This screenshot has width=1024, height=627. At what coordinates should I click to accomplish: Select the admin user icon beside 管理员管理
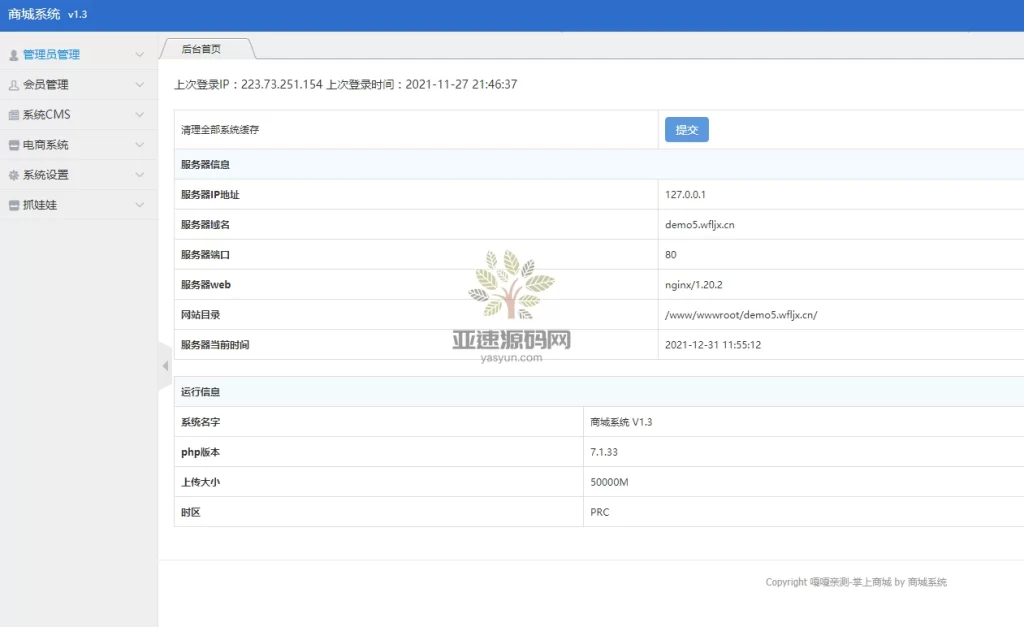coord(13,55)
